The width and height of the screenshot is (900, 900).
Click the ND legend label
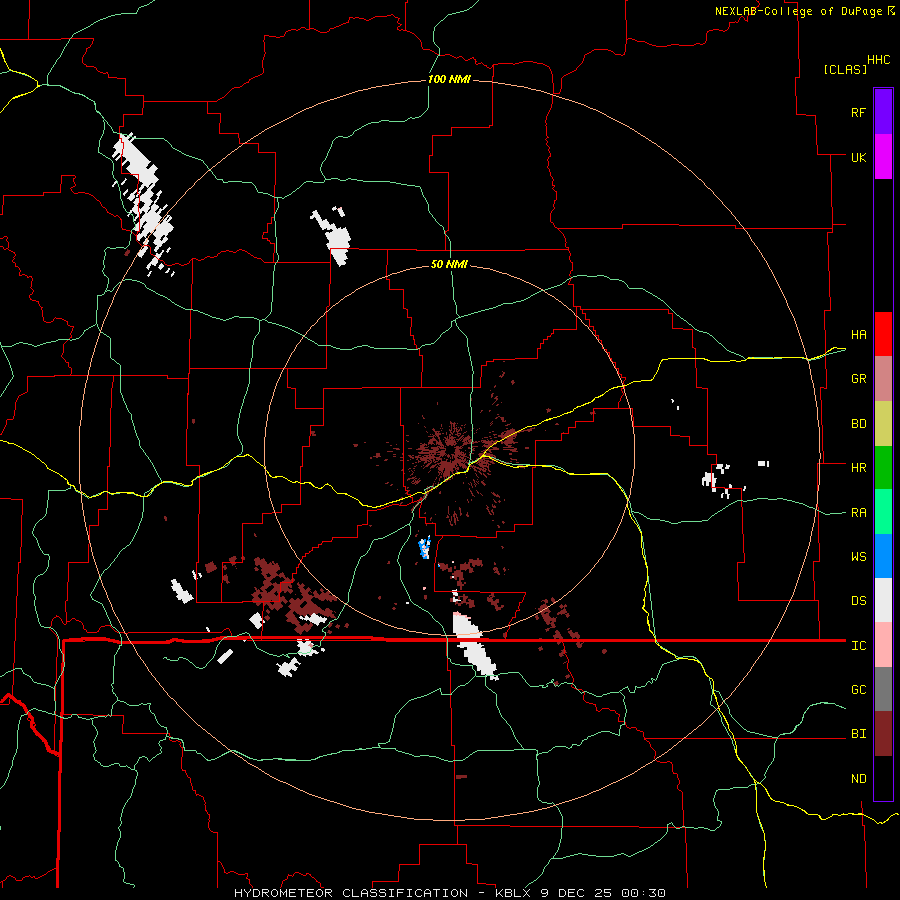tap(858, 779)
